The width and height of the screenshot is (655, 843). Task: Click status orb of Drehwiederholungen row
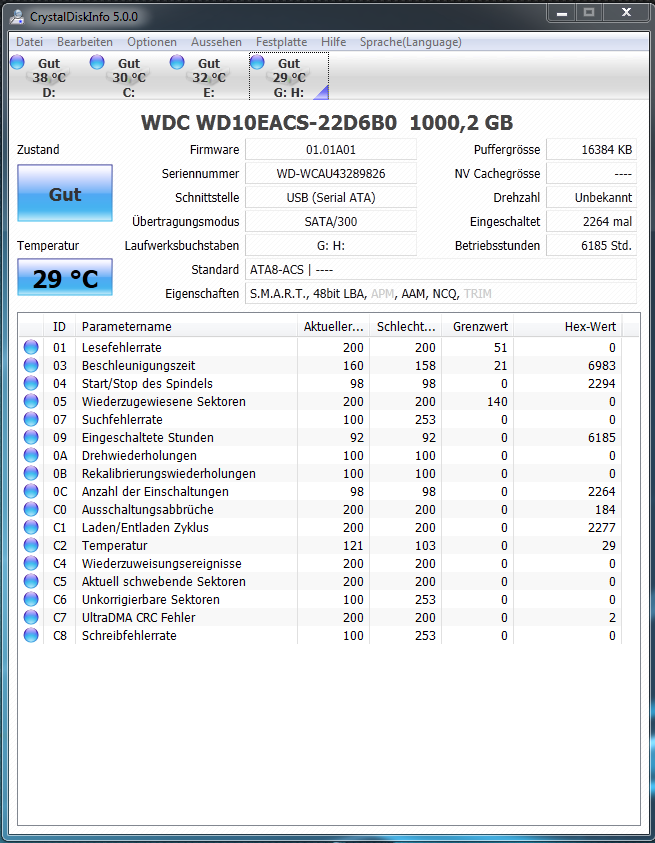click(31, 455)
